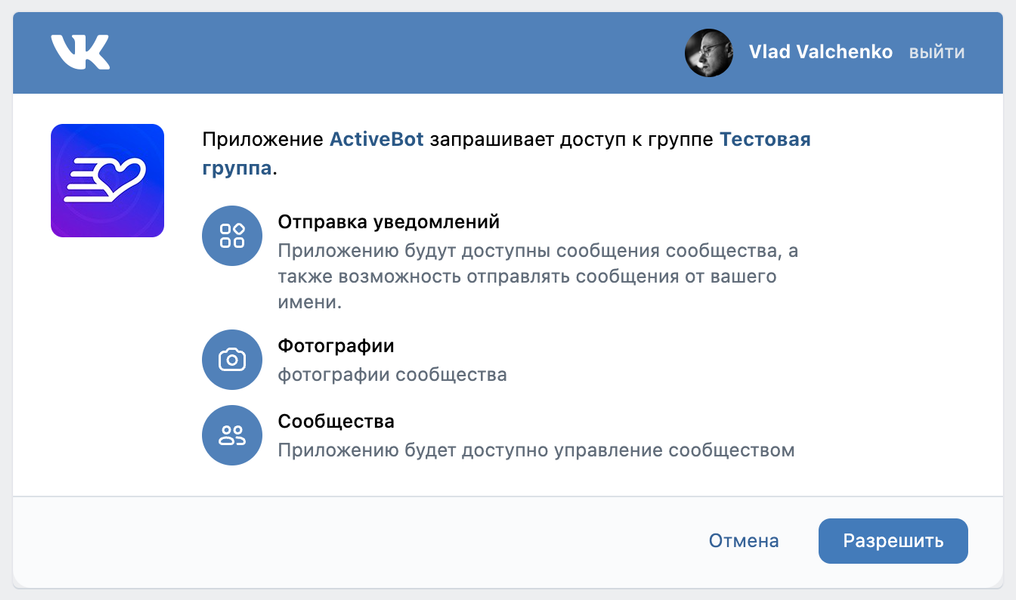Select the Фотографии permission heading
Viewport: 1016px width, 600px height.
(x=336, y=346)
